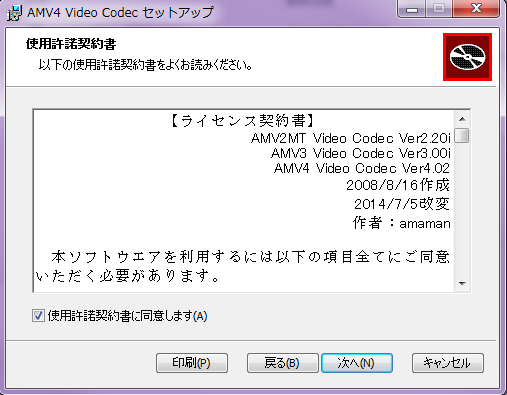Click the line AMV2MT Video Codec Ver2.20i
507x395 pixels.
coord(351,138)
